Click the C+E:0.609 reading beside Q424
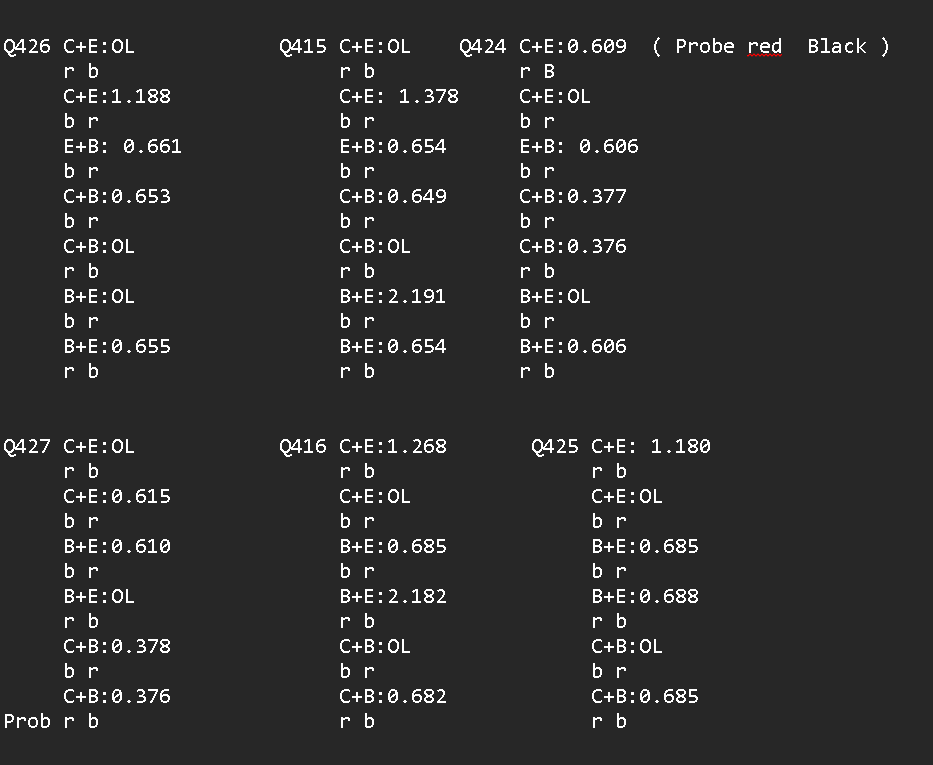This screenshot has height=765, width=933. click(x=573, y=46)
